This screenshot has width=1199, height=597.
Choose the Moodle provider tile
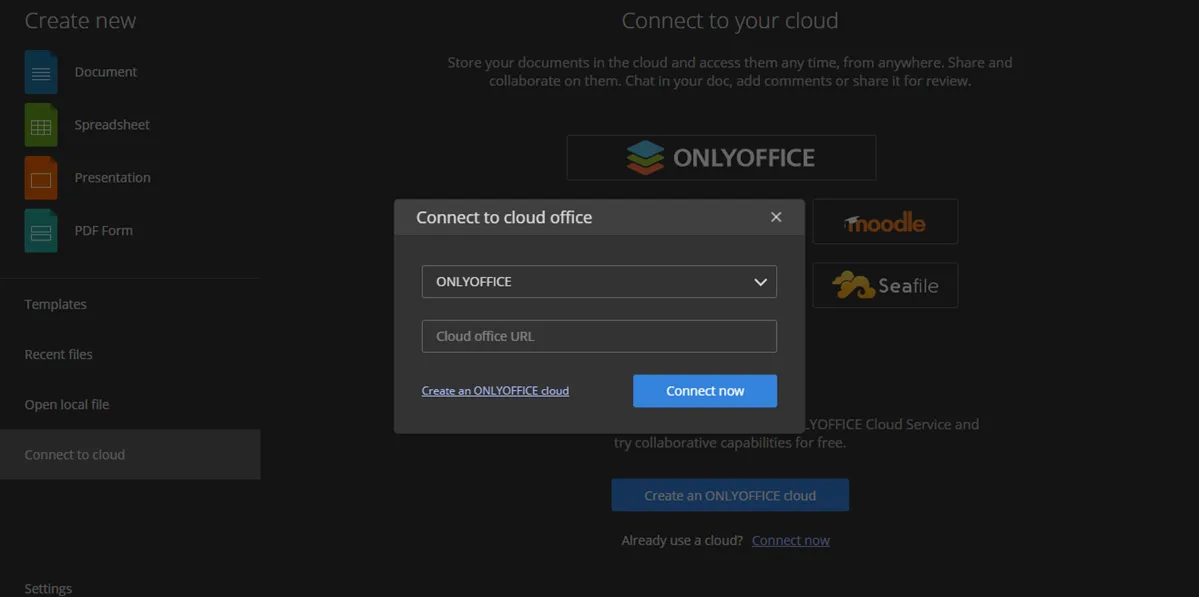click(885, 222)
